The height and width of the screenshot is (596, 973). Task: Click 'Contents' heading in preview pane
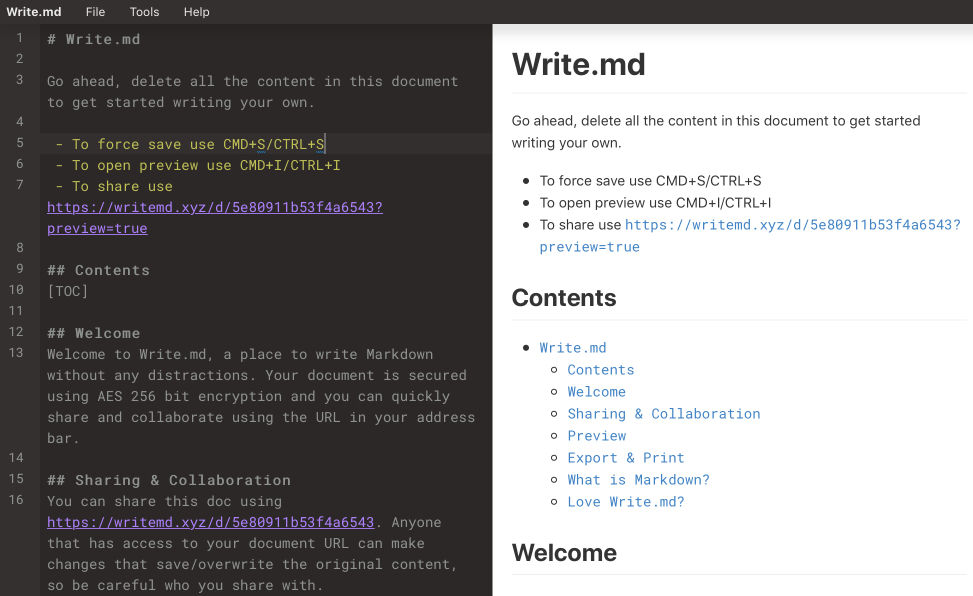(x=563, y=298)
